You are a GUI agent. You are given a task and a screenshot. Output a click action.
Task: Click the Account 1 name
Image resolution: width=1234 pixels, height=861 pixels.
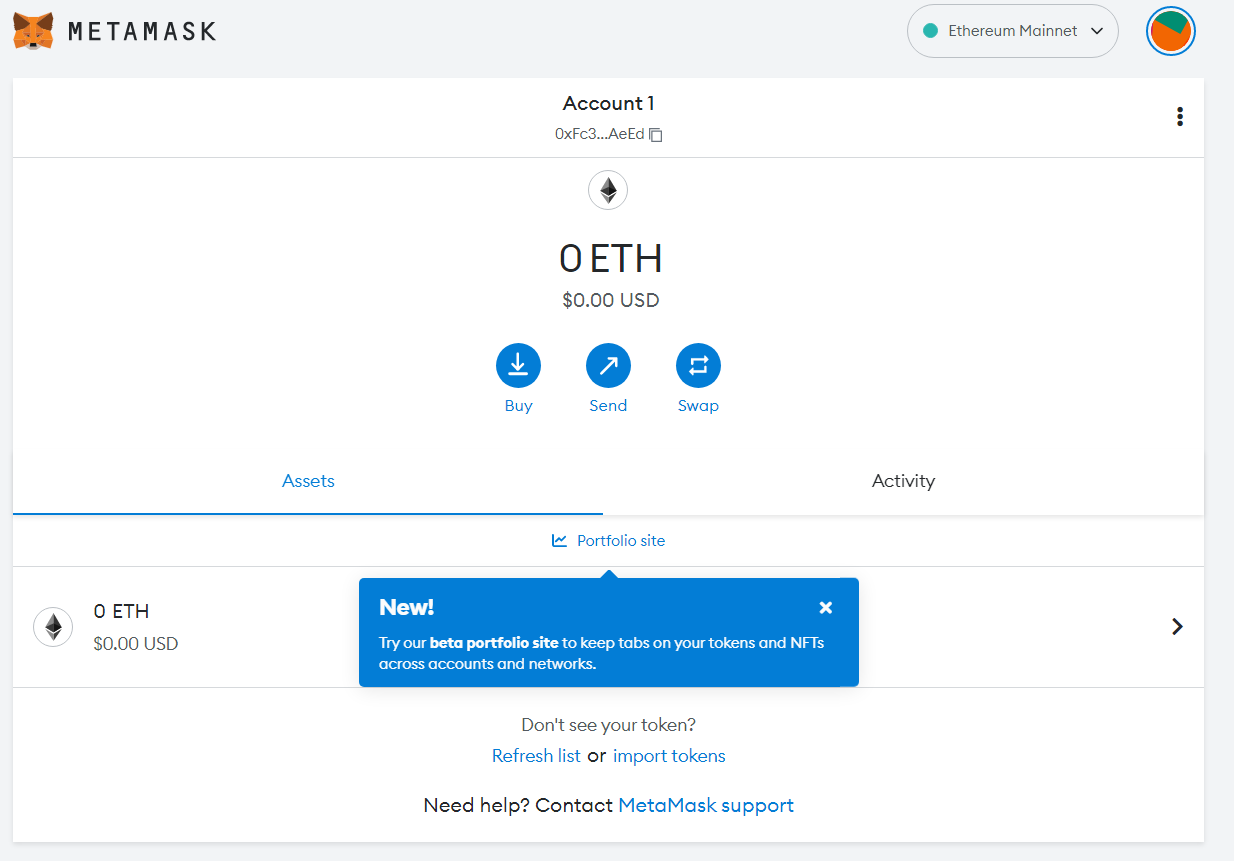(x=608, y=103)
